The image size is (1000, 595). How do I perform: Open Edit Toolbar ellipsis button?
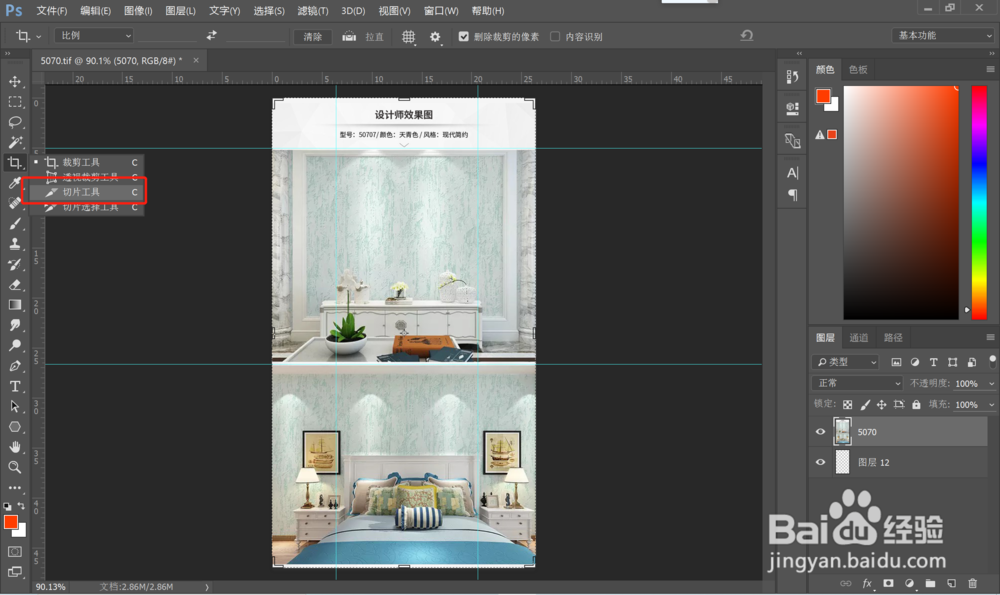tap(15, 488)
